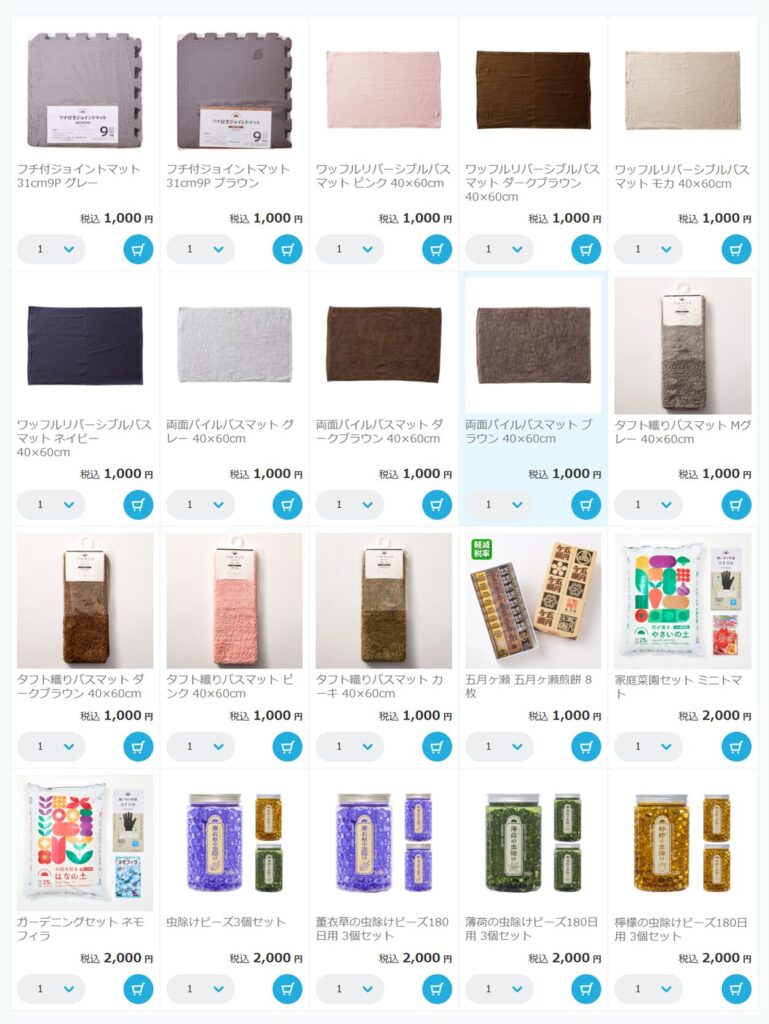Viewport: 769px width, 1024px height.
Task: View 五月ヶ瀬煎餅 product image
Action: click(533, 600)
